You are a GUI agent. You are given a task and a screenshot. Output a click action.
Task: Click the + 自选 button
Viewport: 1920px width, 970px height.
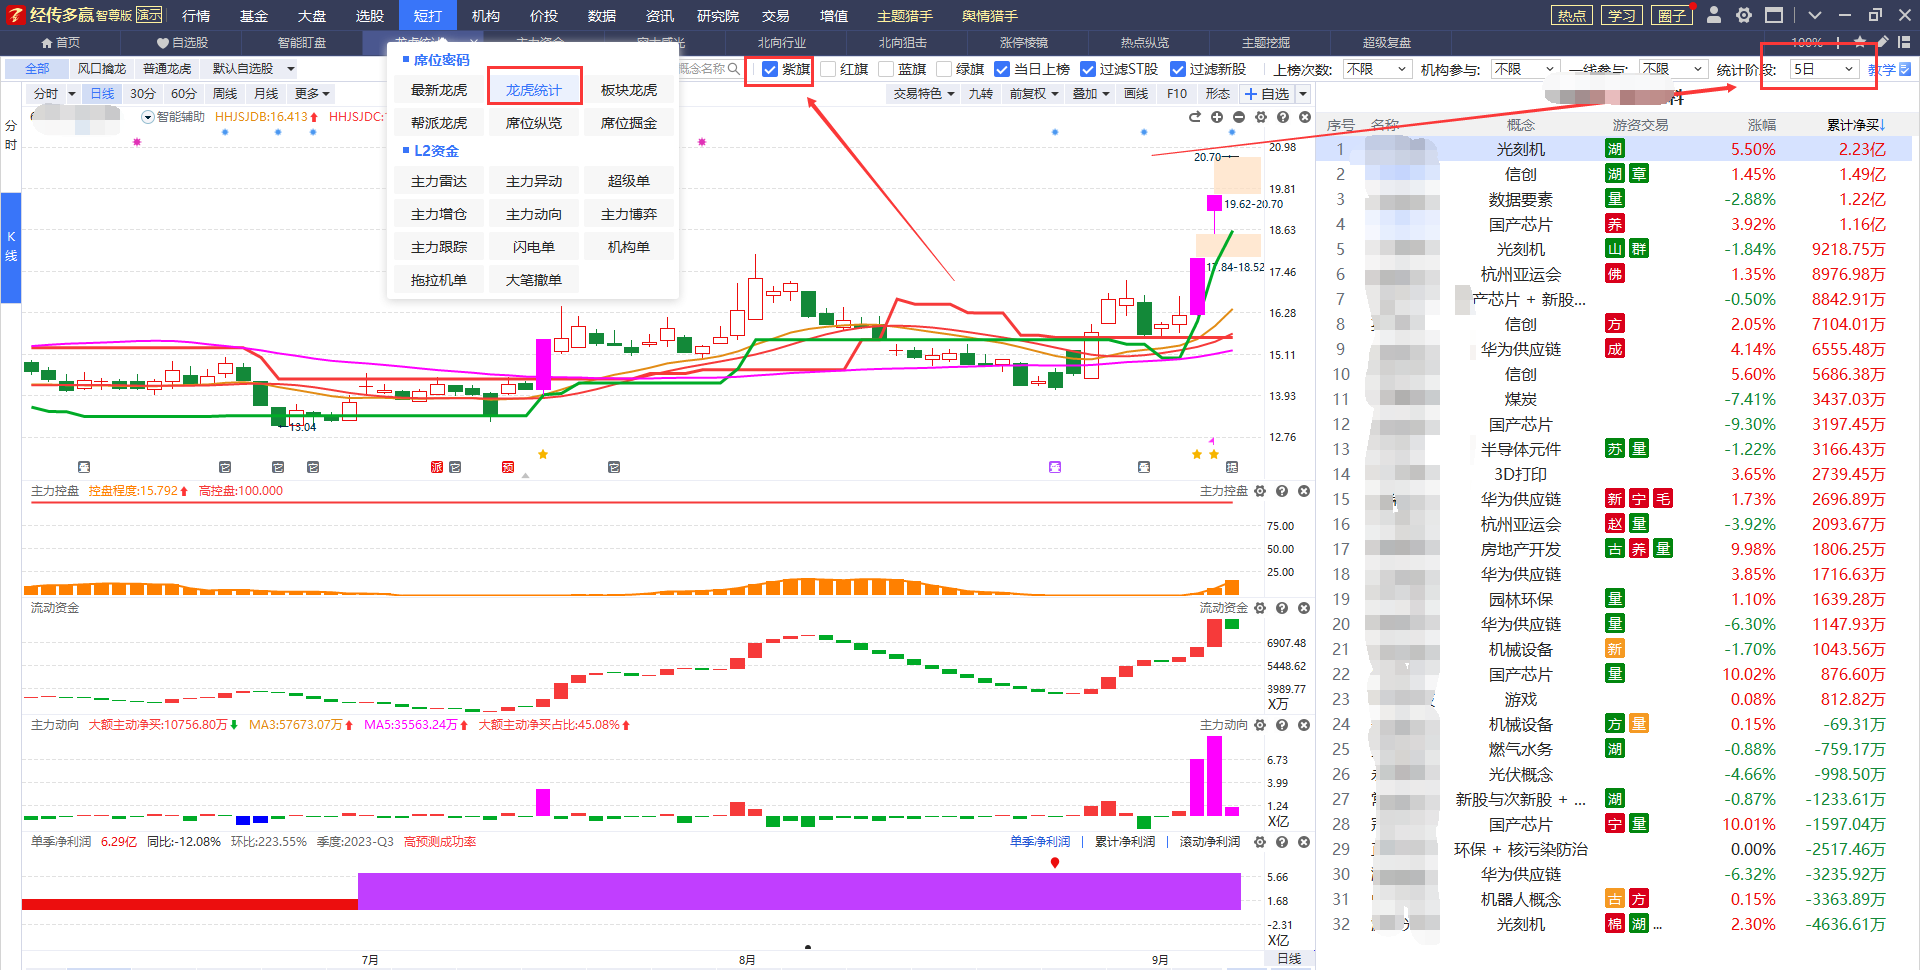pyautogui.click(x=1267, y=94)
